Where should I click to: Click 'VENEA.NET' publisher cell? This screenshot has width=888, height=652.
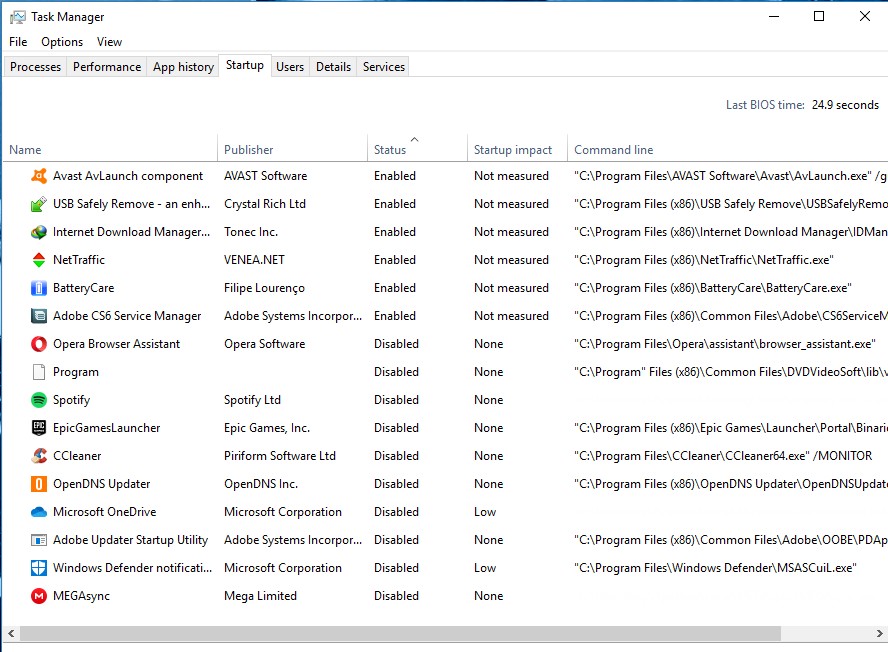click(254, 260)
